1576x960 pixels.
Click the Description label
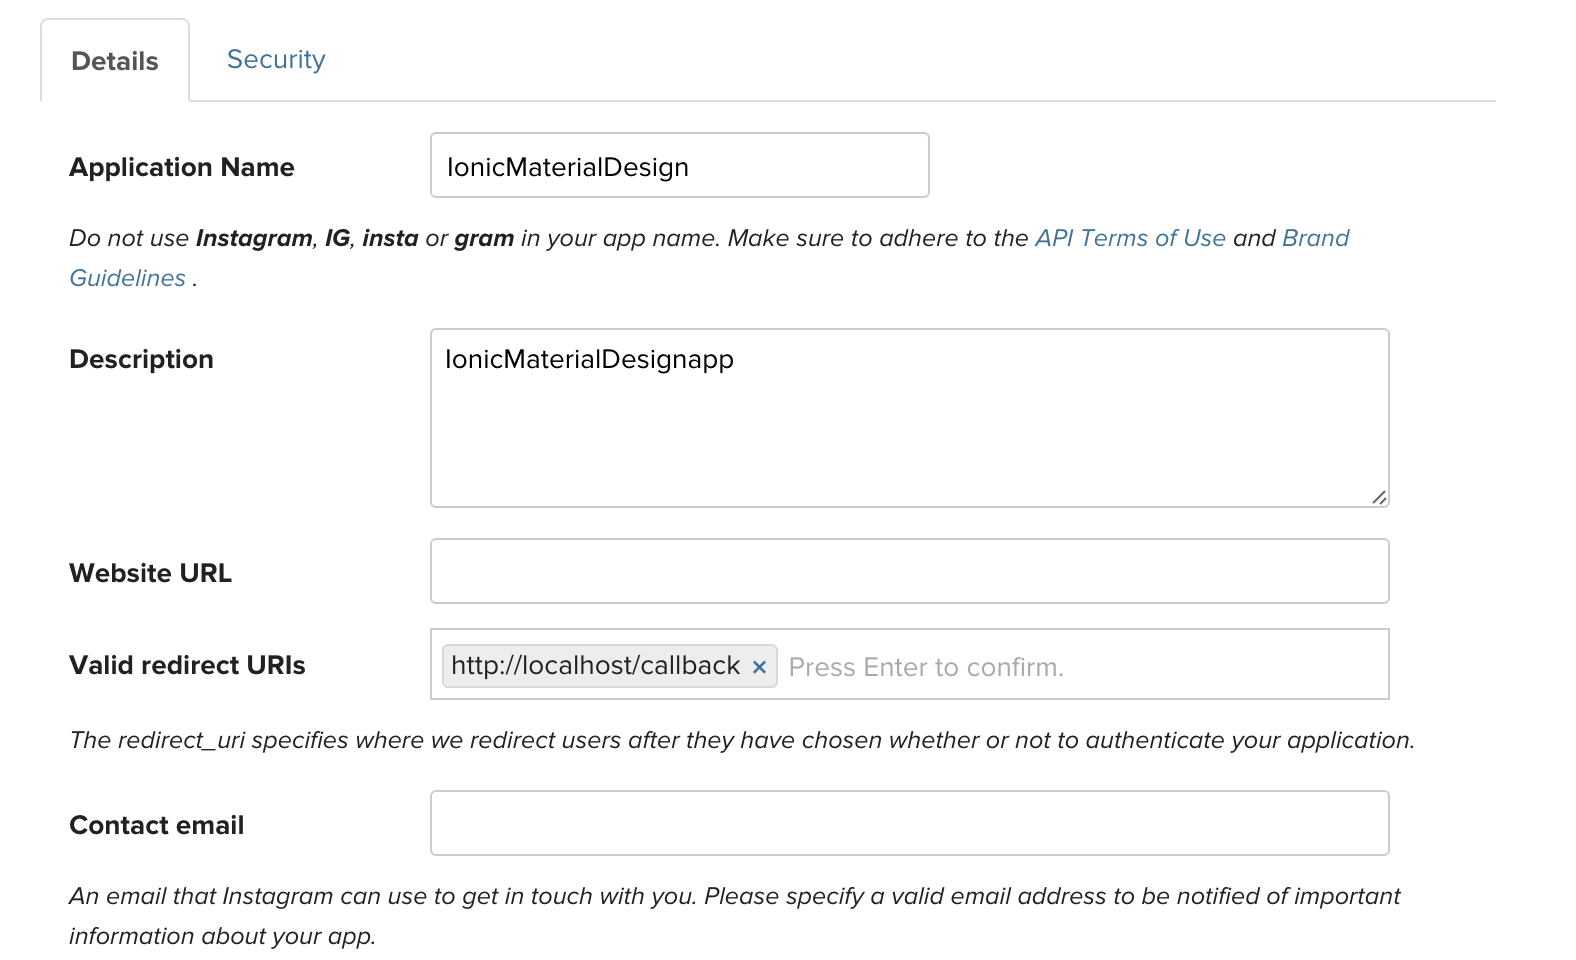coord(141,359)
